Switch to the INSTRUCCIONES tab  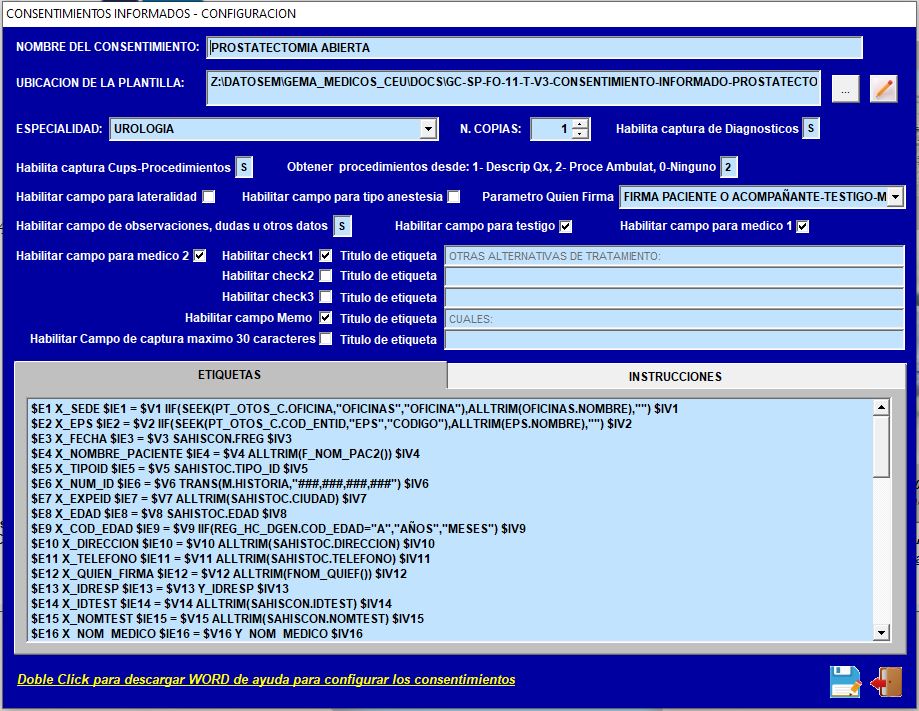(x=676, y=376)
